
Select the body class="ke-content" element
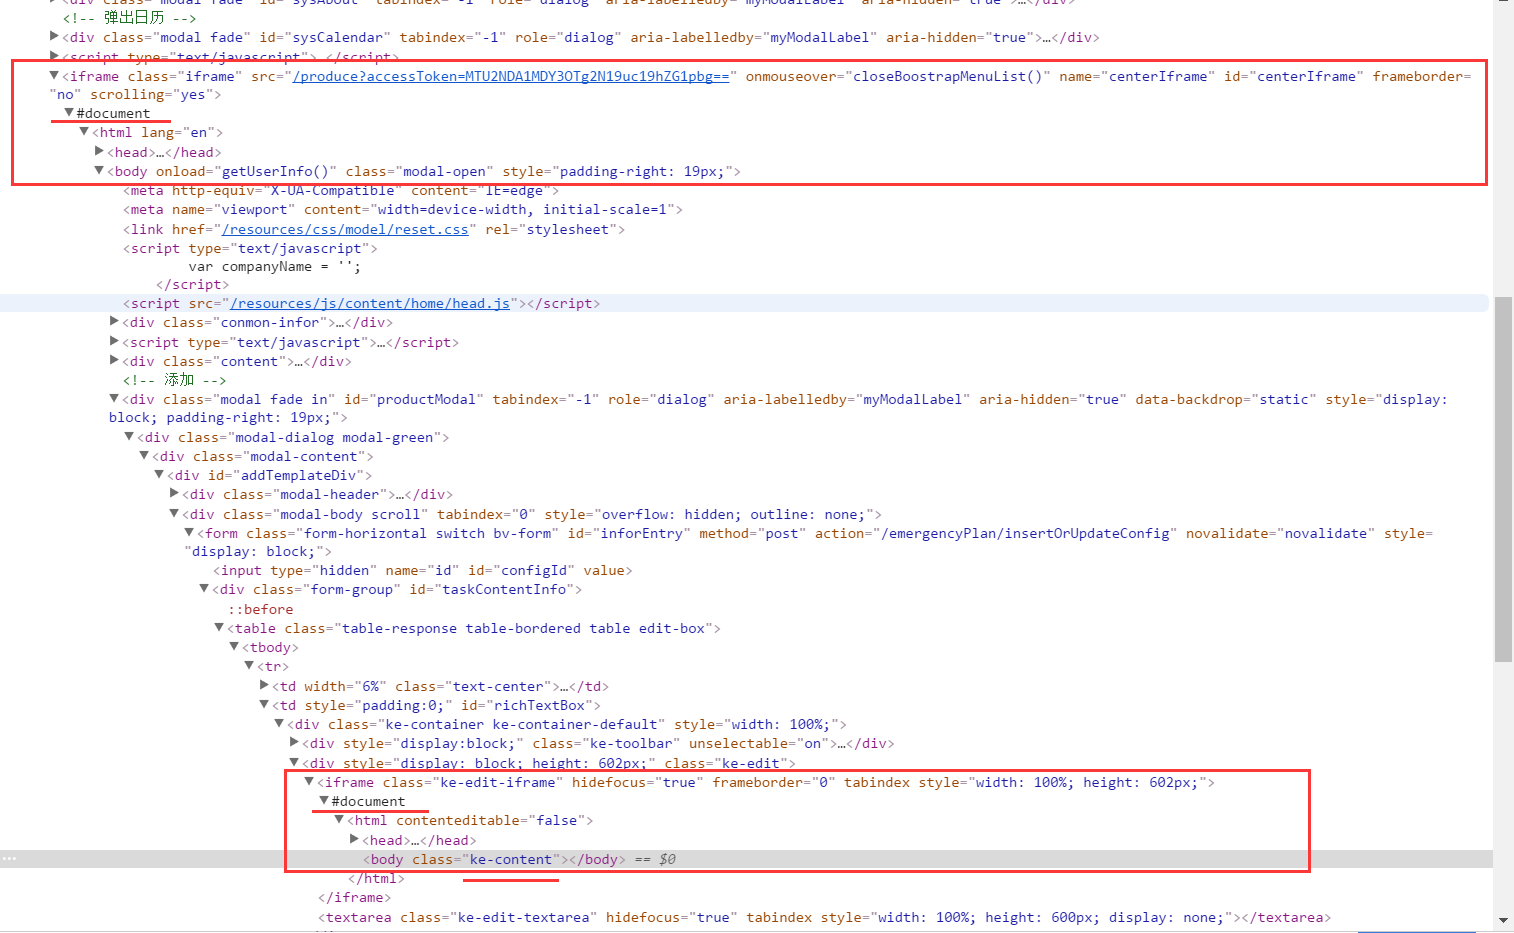pos(494,859)
